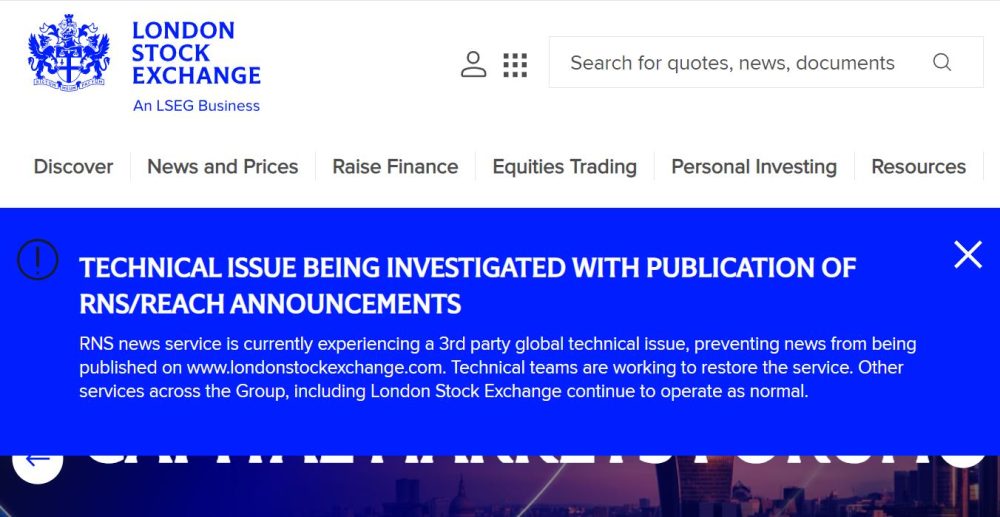Open the Discover menu

pyautogui.click(x=73, y=167)
